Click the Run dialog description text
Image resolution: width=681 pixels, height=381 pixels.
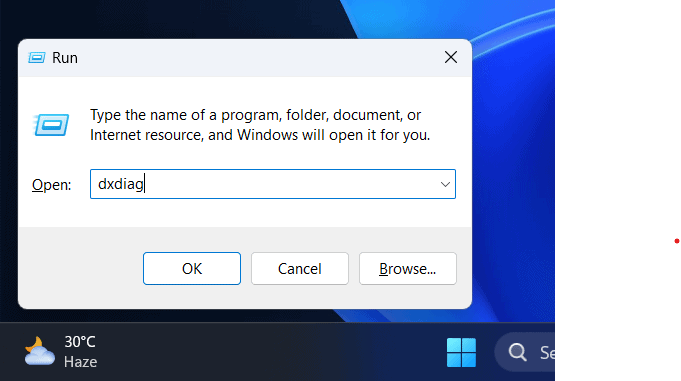tap(260, 125)
